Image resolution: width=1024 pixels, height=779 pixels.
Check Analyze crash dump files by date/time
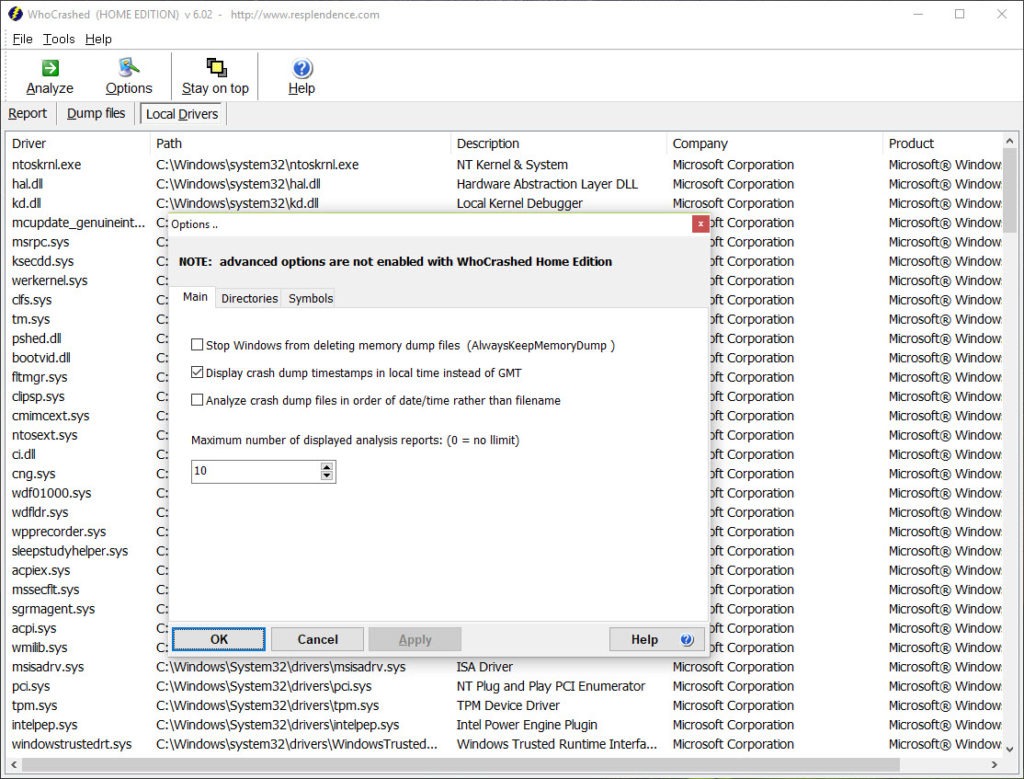198,400
